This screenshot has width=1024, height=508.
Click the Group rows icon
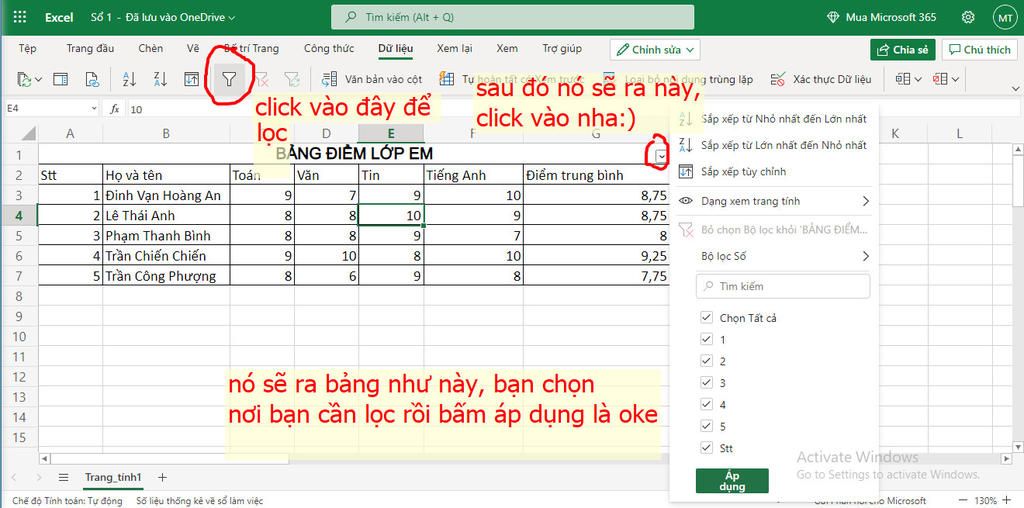[x=903, y=80]
